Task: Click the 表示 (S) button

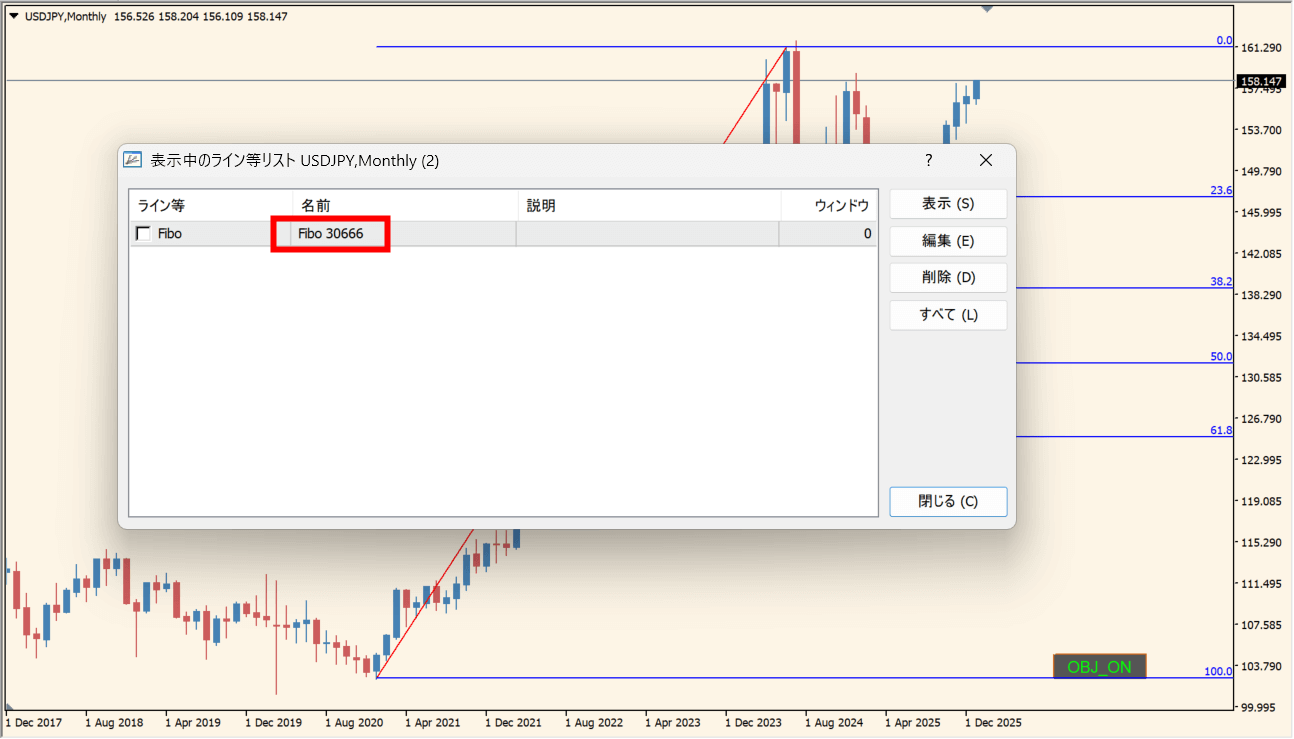Action: pos(947,203)
